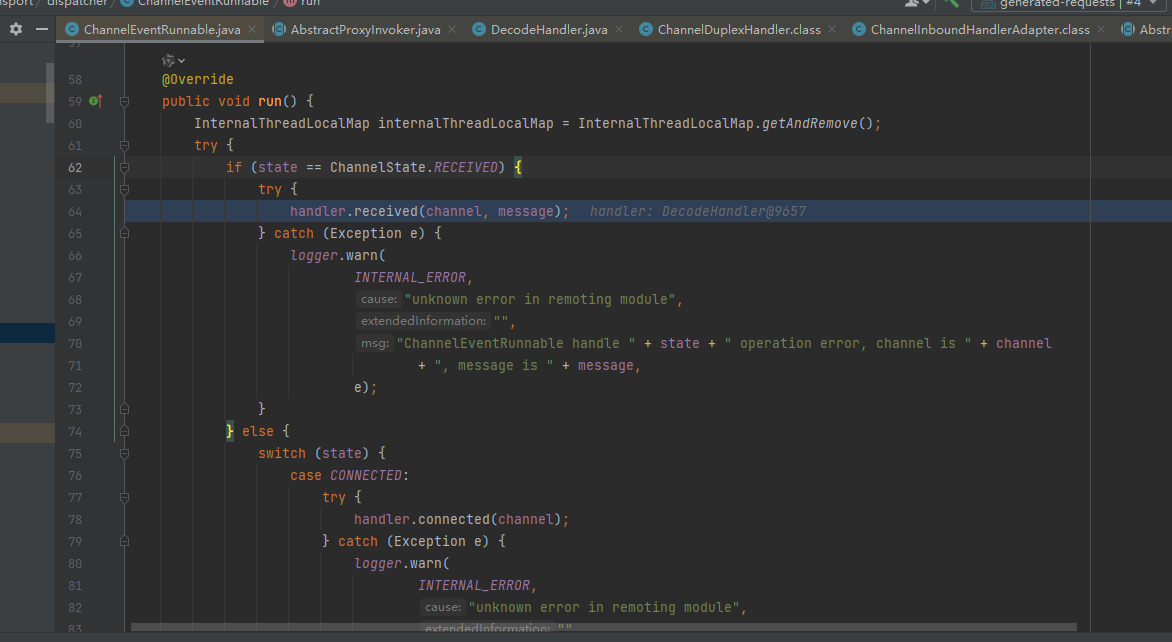Click the fold end marker on line 73
This screenshot has height=642, width=1172.
click(125, 409)
